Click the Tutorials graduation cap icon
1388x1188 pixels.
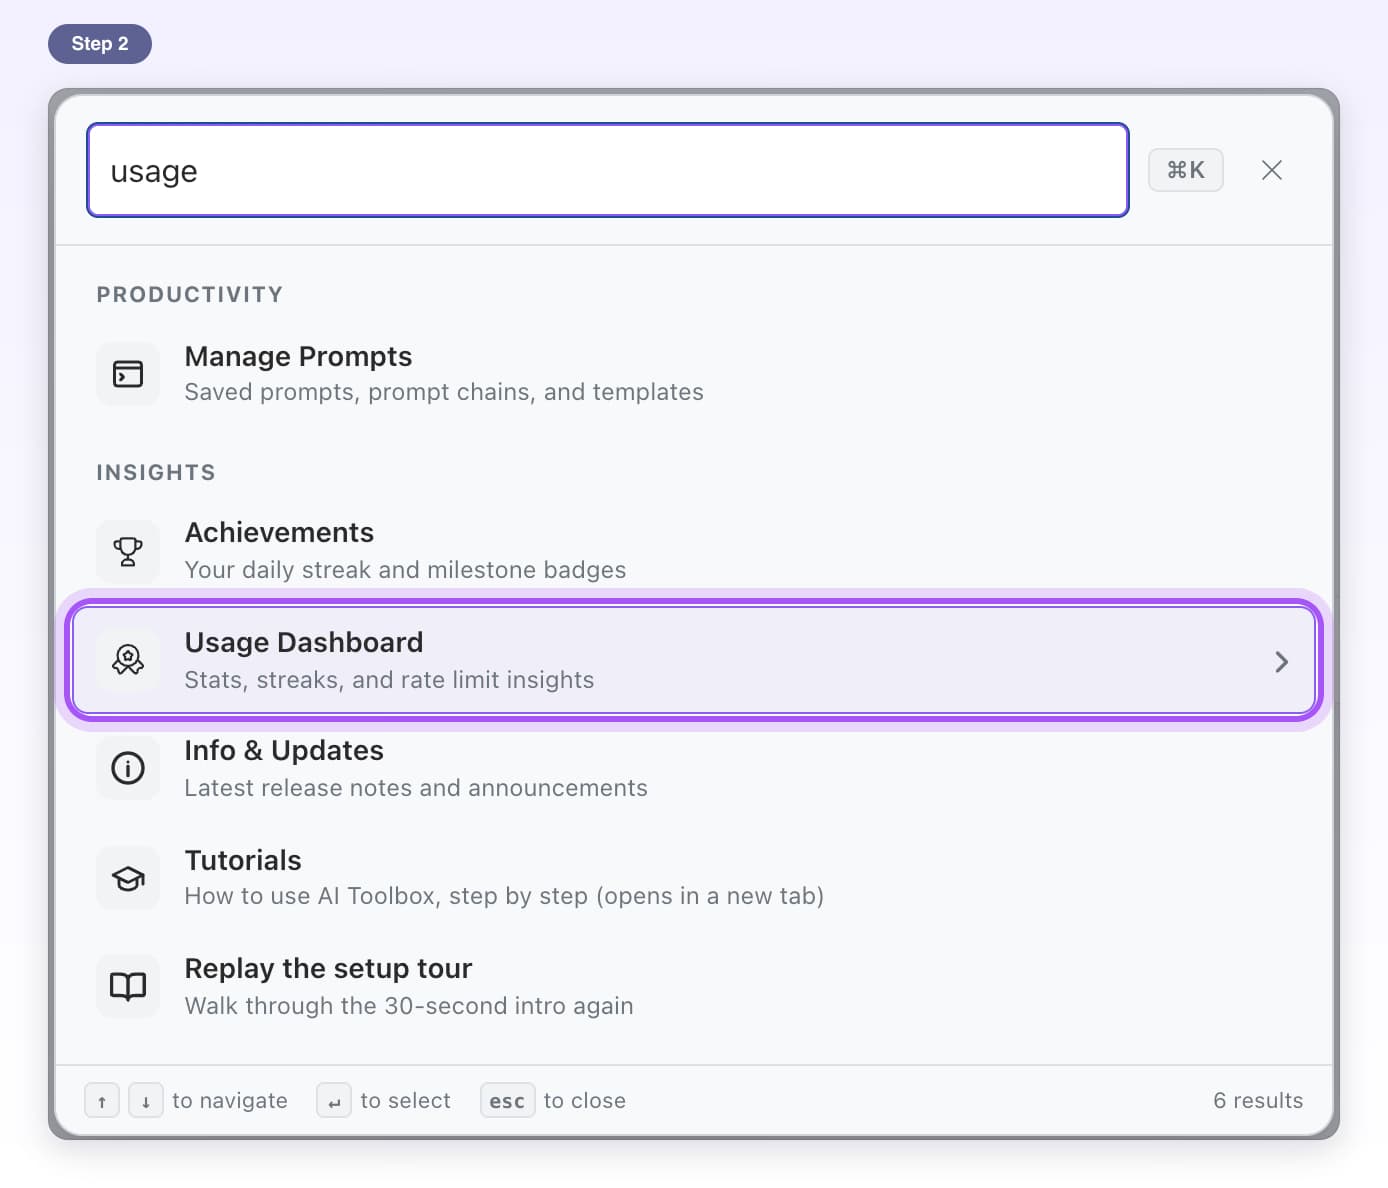click(128, 878)
